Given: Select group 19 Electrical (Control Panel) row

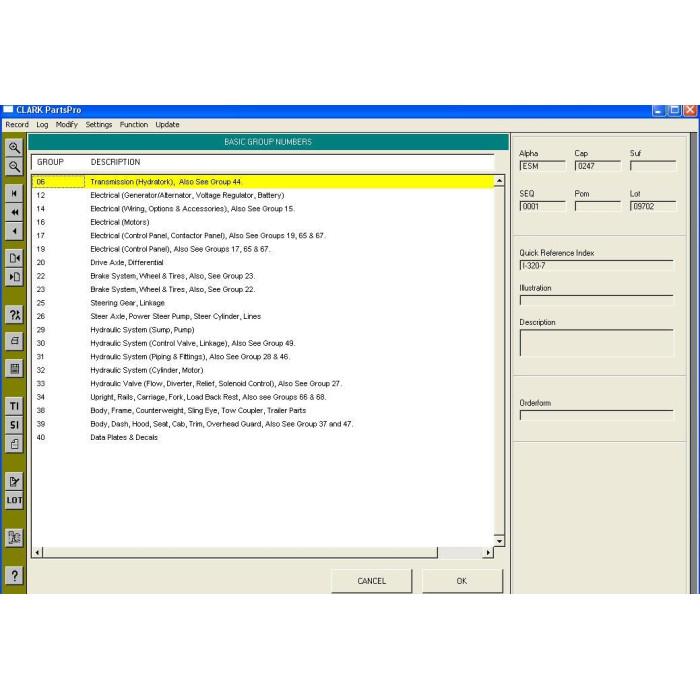Looking at the screenshot, I should [263, 249].
